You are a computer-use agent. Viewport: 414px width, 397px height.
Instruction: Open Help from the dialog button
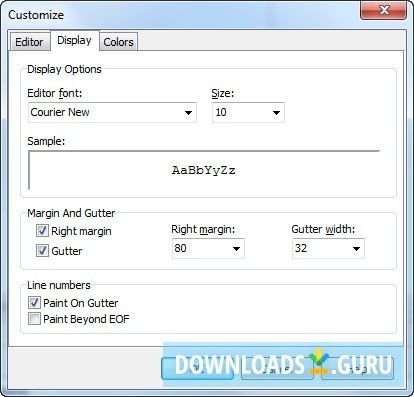pyautogui.click(x=357, y=368)
